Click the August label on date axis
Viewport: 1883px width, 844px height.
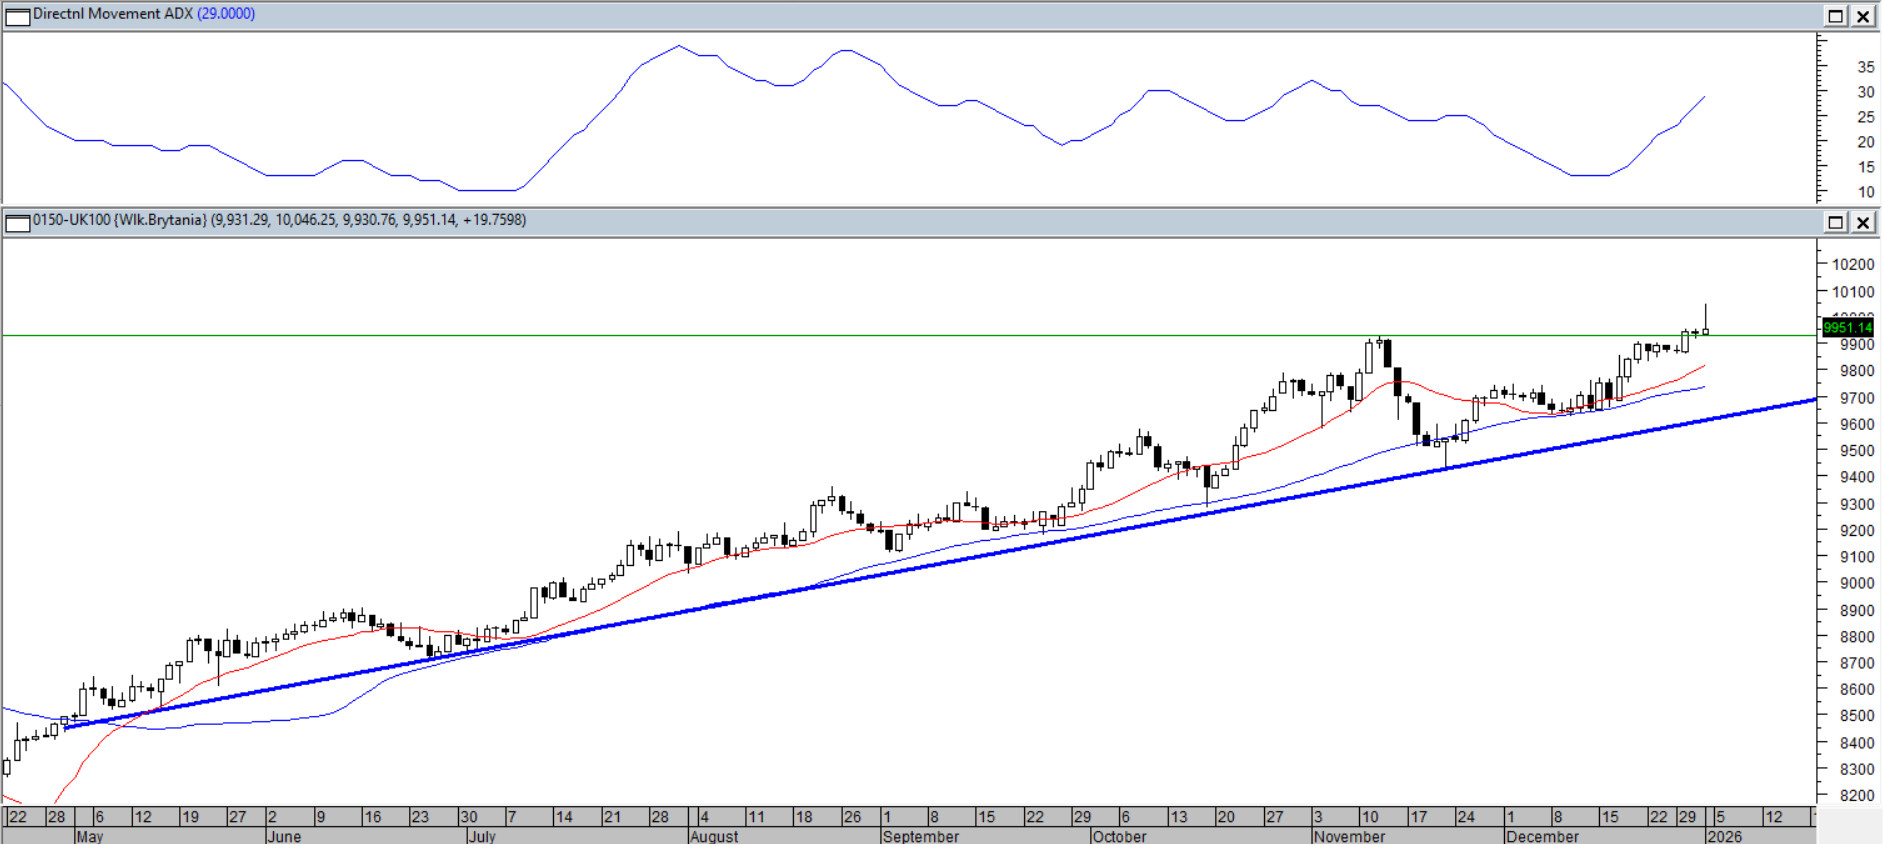point(714,836)
